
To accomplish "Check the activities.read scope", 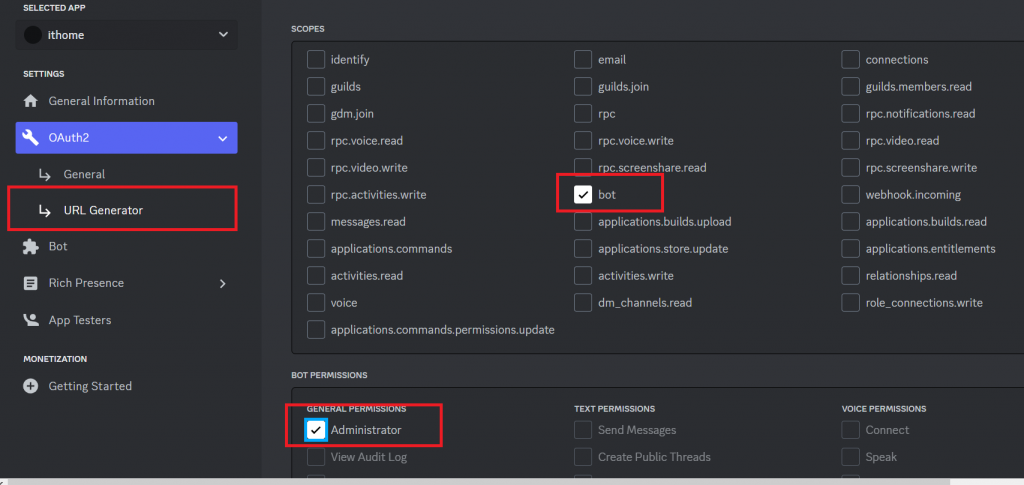I will [x=316, y=275].
